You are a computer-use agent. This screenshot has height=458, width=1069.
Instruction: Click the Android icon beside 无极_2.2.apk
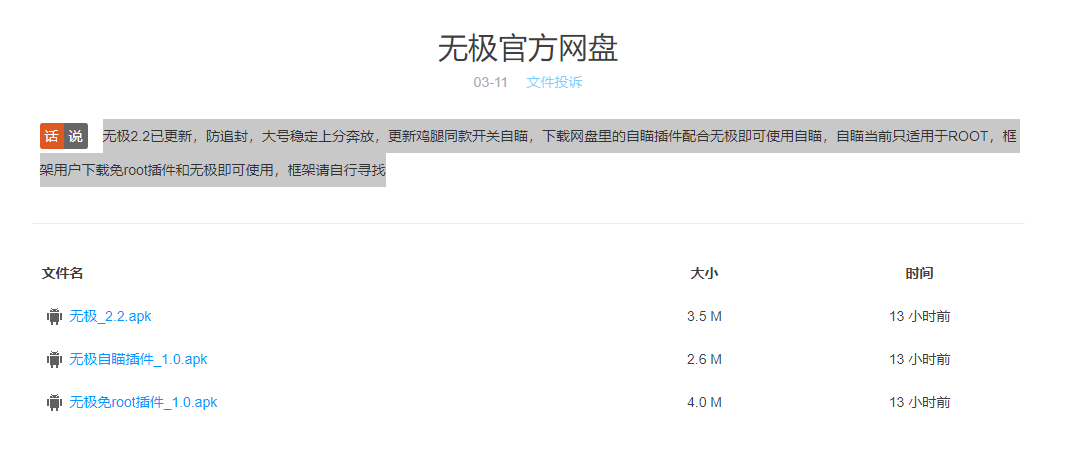pos(54,316)
